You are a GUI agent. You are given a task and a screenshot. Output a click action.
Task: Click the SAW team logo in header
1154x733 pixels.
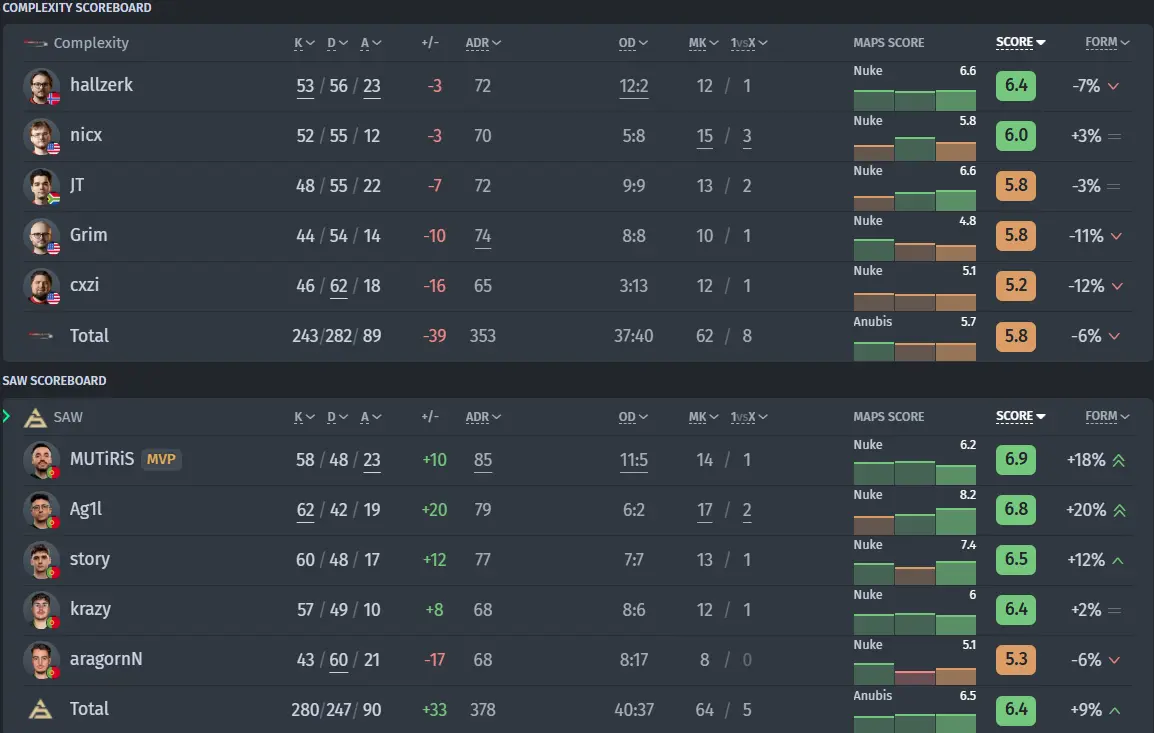point(35,417)
